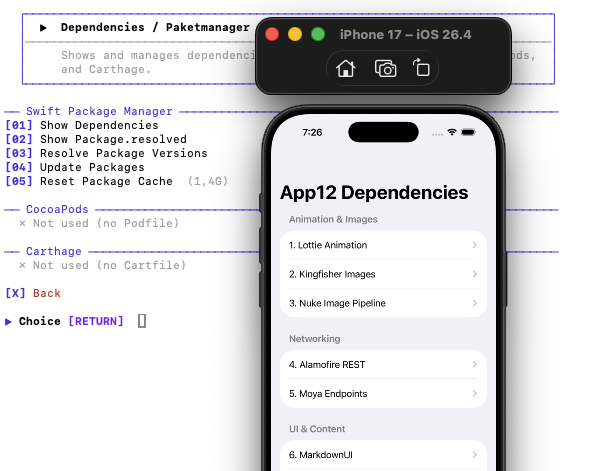The height and width of the screenshot is (471, 607).
Task: Open the Kingfisher Images row chevron
Action: (x=474, y=274)
